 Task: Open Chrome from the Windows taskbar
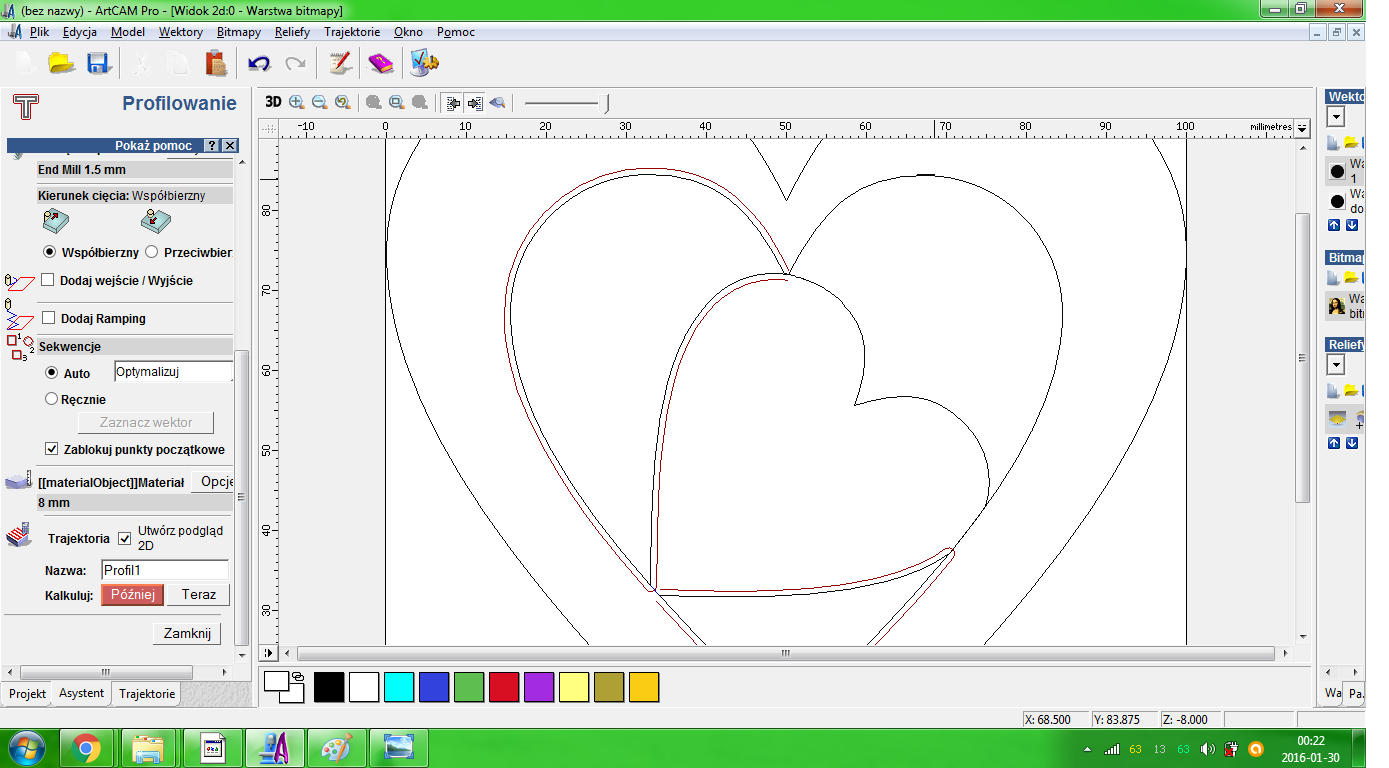pos(86,748)
